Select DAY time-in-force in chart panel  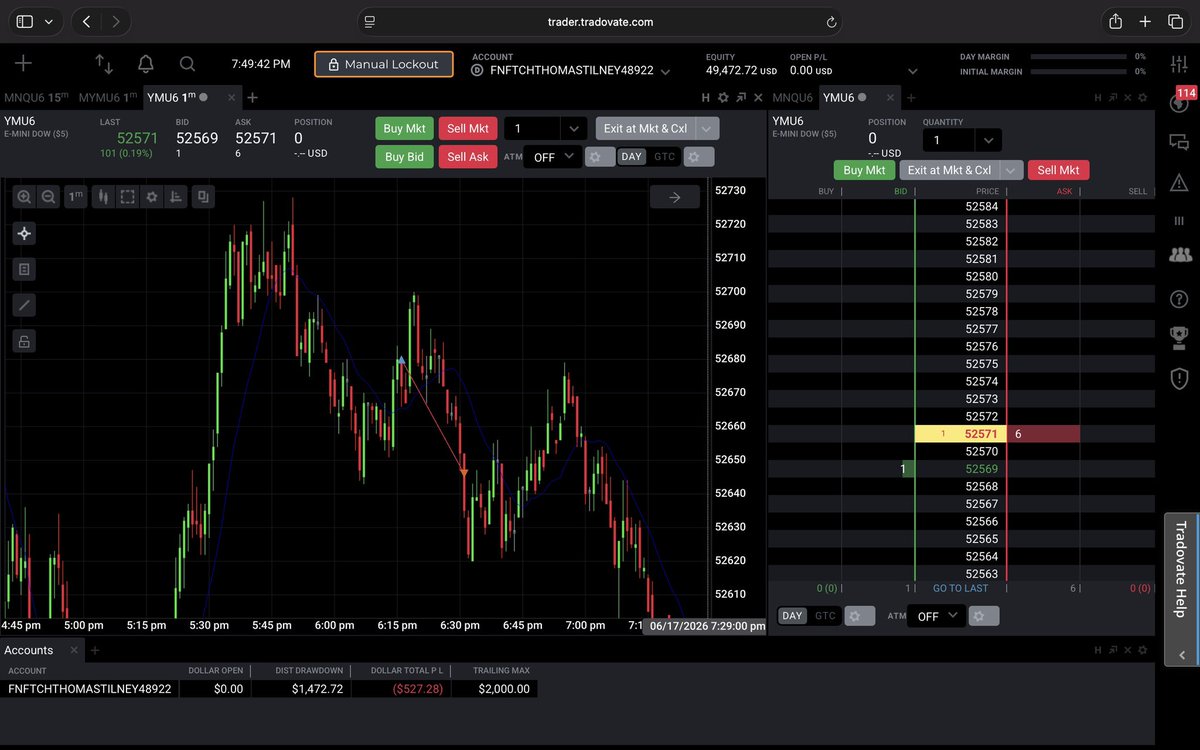[x=631, y=157]
